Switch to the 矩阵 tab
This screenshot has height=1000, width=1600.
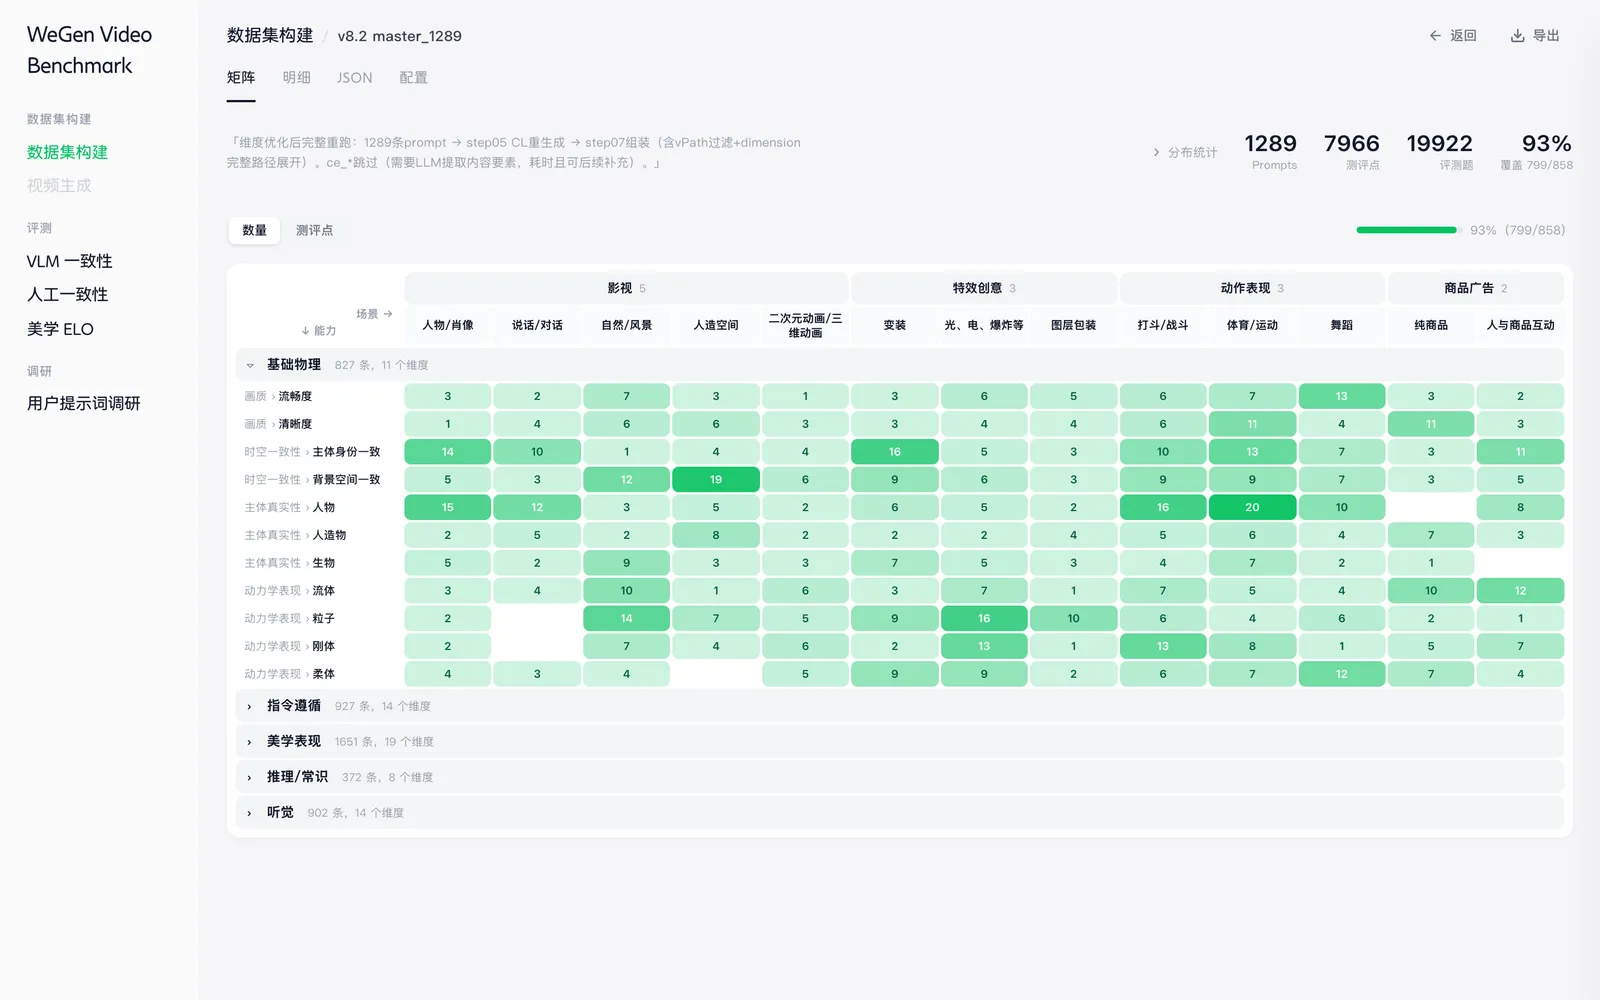tap(241, 78)
